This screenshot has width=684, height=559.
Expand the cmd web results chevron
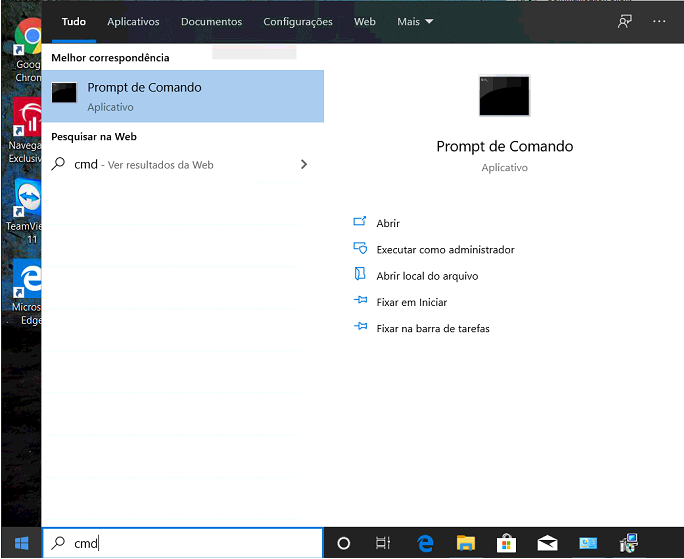click(304, 165)
